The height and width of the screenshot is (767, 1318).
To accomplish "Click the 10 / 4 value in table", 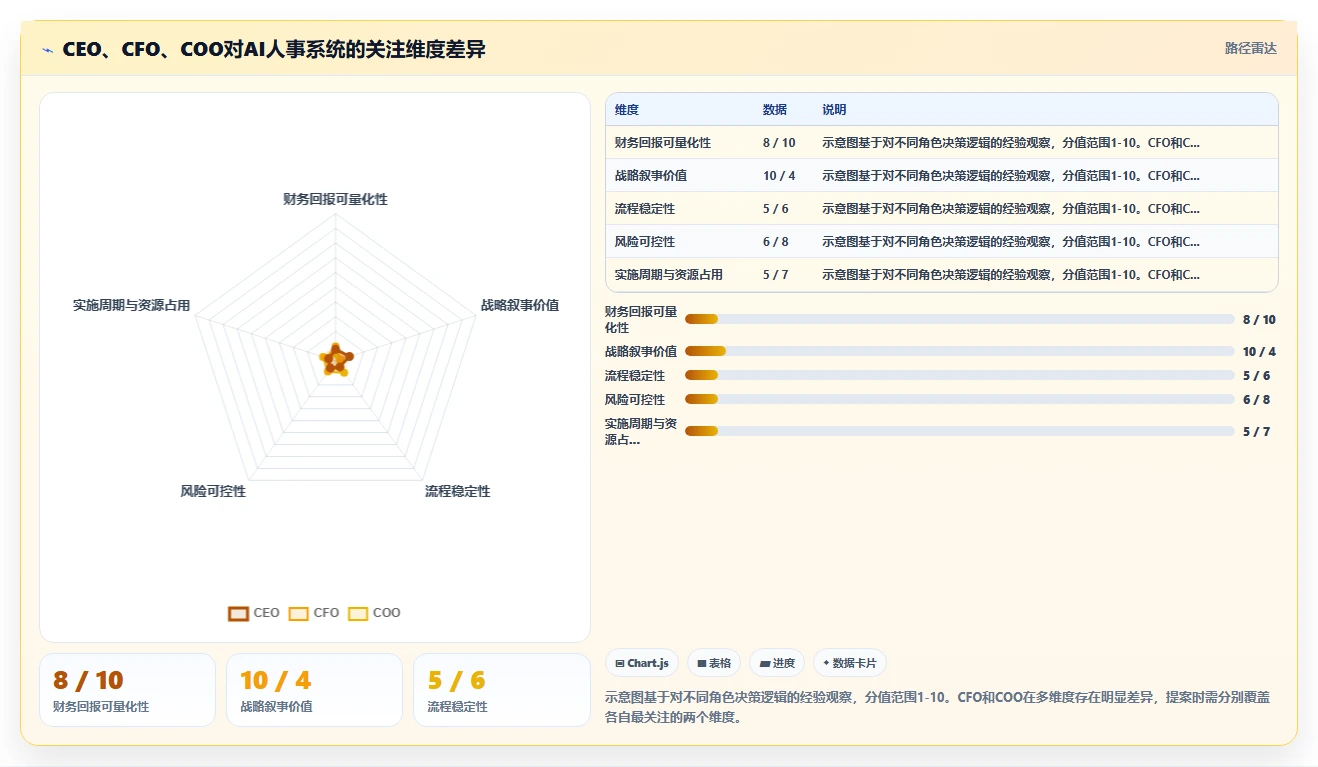I will (779, 176).
